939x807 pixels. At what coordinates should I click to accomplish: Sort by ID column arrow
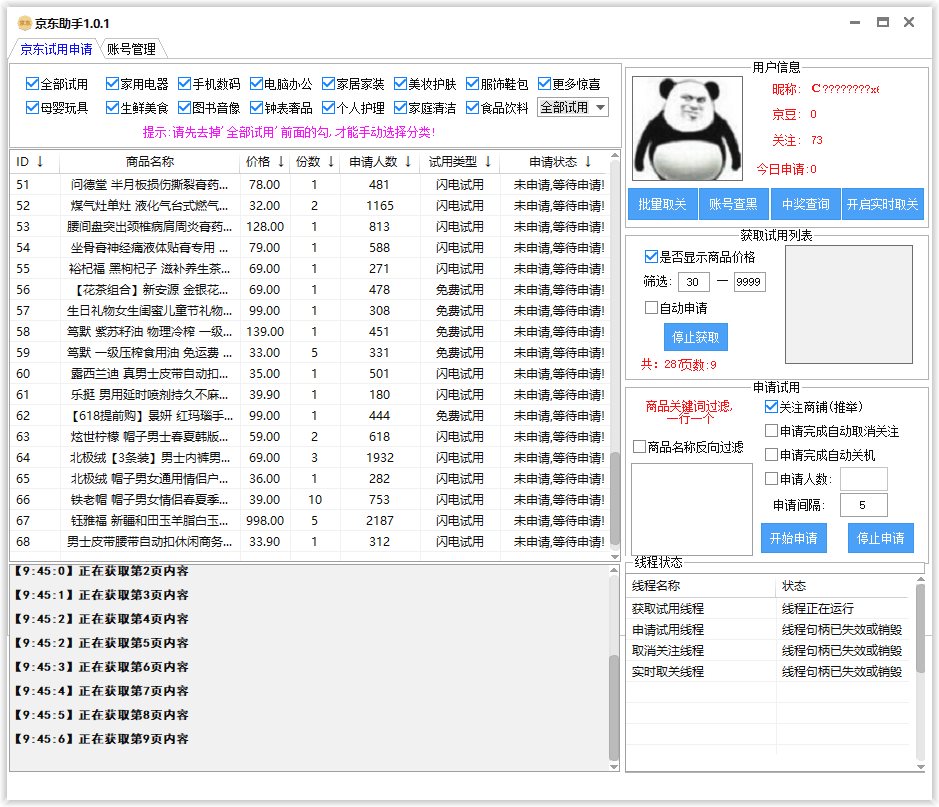(x=40, y=162)
